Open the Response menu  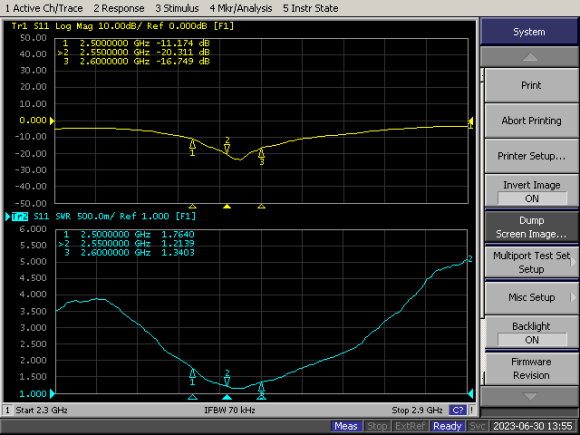click(119, 8)
